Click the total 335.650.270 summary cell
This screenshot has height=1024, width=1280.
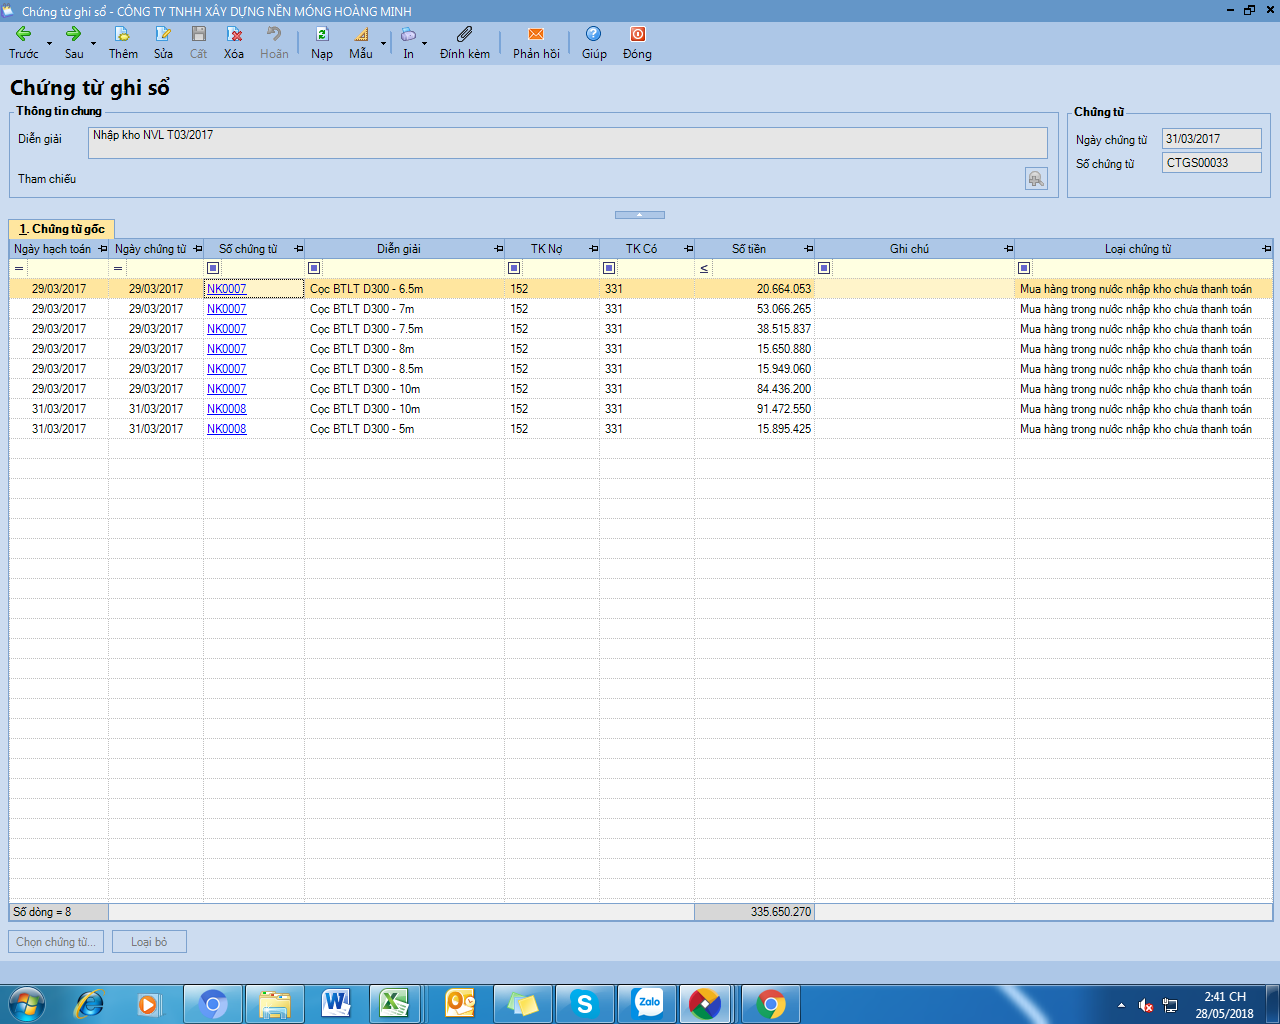(x=755, y=912)
